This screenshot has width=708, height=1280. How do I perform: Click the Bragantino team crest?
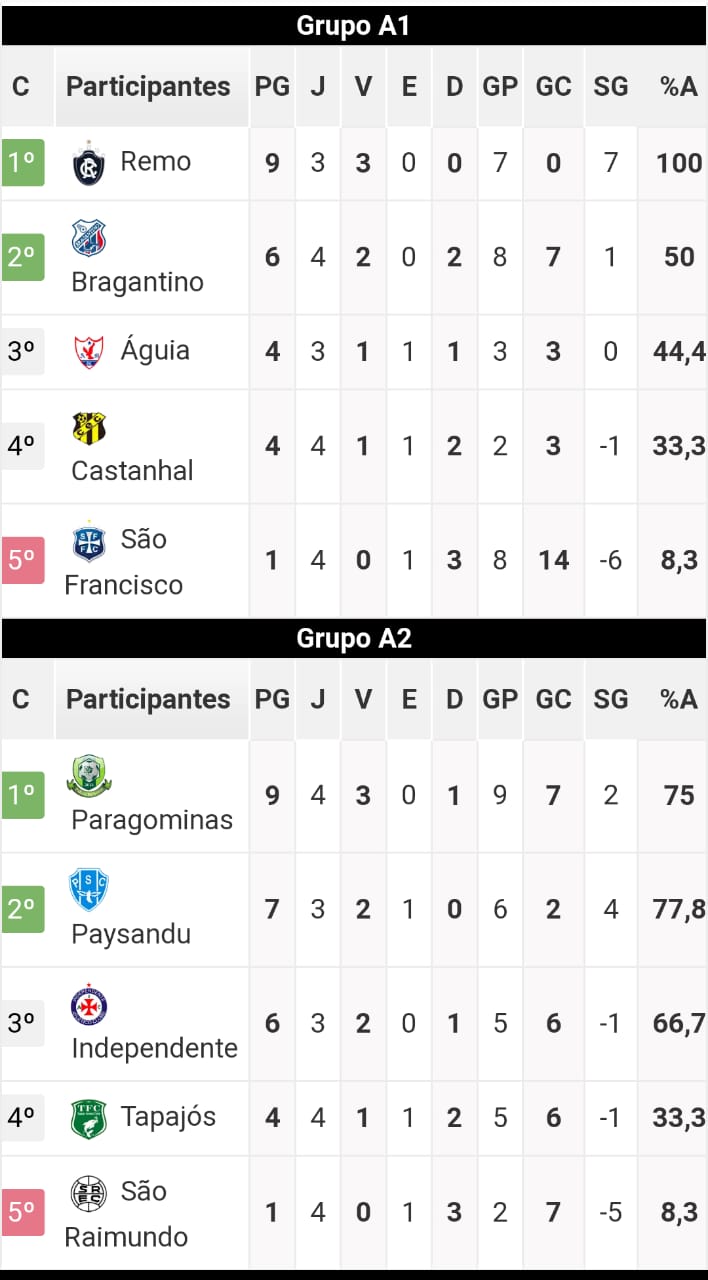[89, 238]
